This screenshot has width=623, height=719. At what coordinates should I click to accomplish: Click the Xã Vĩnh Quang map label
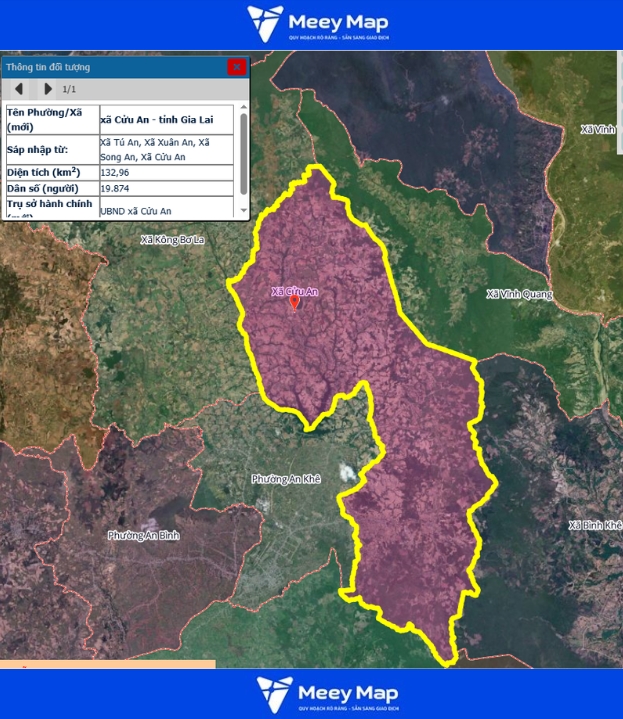click(519, 294)
